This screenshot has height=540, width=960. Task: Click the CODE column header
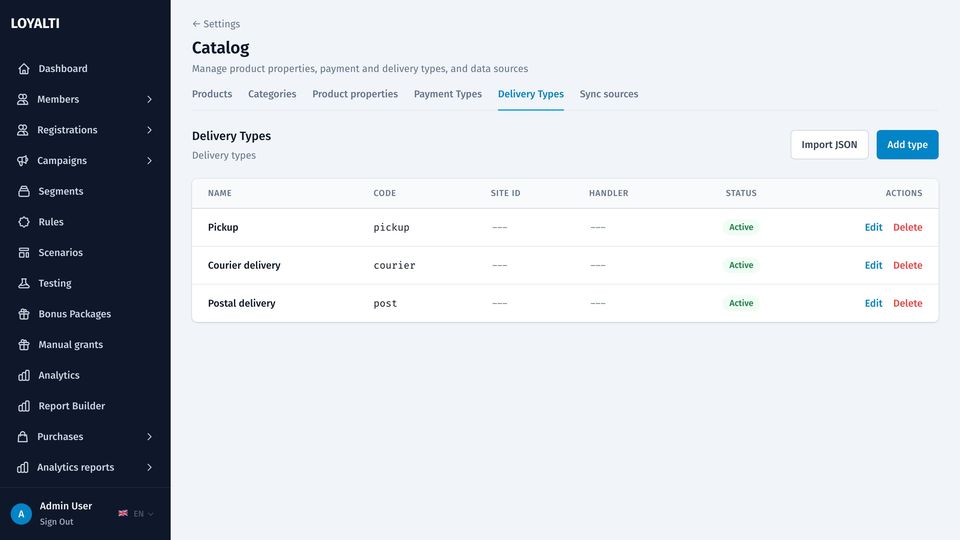(384, 193)
